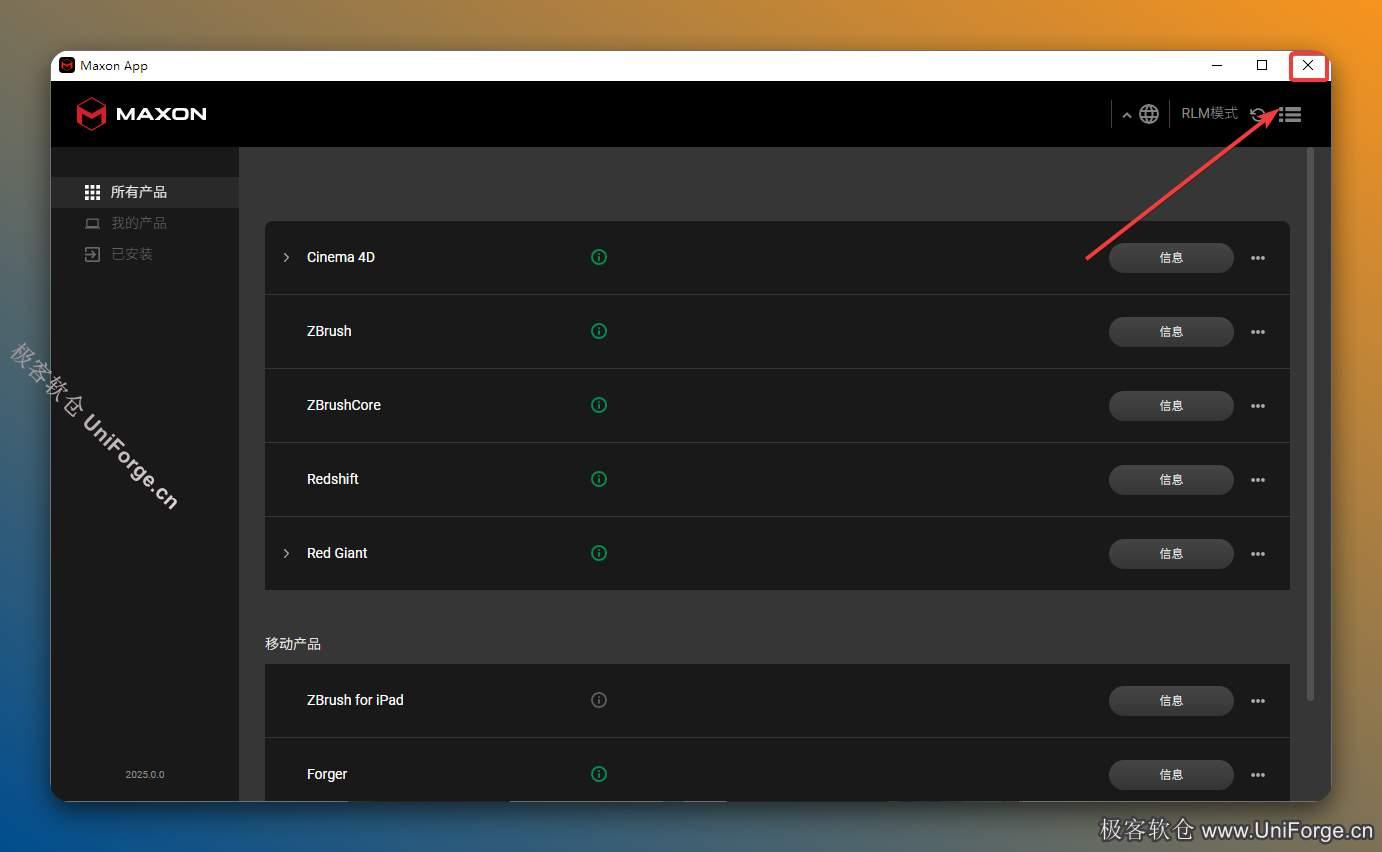The height and width of the screenshot is (852, 1382).
Task: Click the ZBrushCore 信息 button
Action: (1171, 406)
